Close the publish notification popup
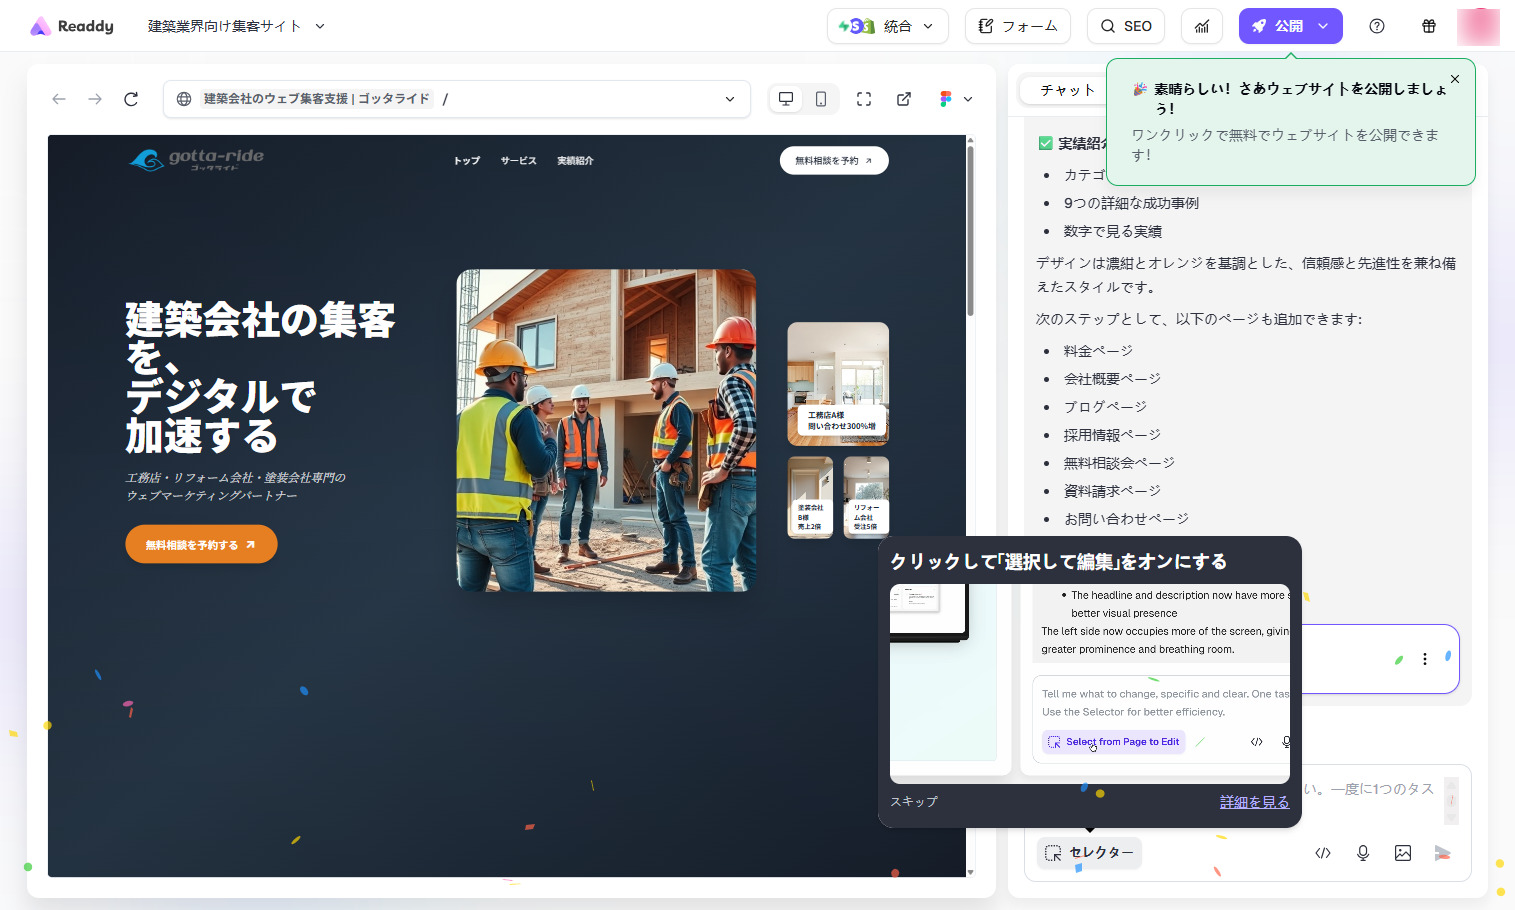The image size is (1515, 910). 1455,79
